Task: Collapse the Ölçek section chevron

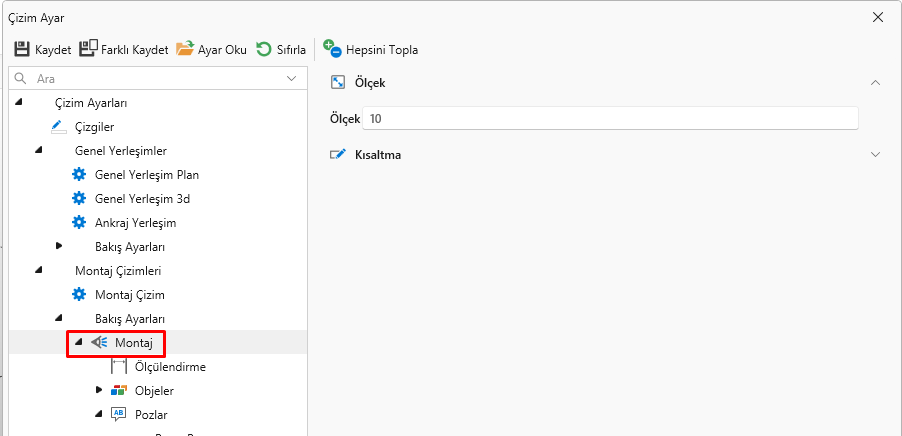Action: point(875,83)
